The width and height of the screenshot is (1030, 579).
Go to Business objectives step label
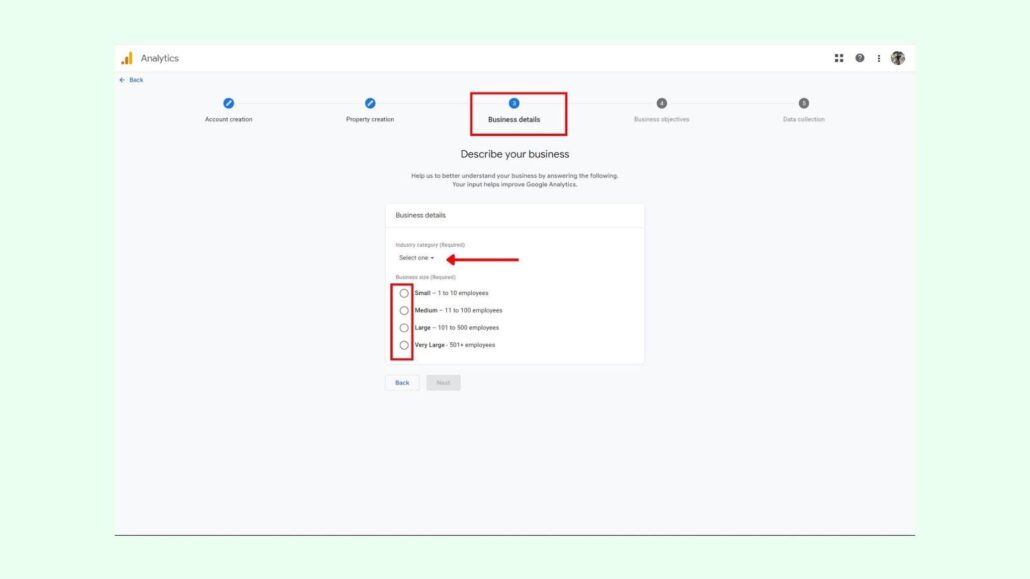pyautogui.click(x=661, y=119)
